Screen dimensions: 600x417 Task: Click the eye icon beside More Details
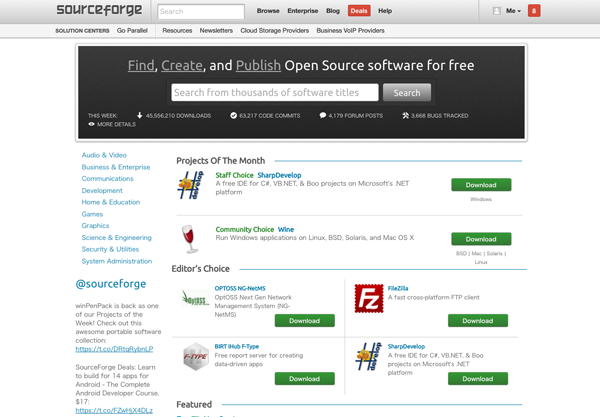(92, 124)
